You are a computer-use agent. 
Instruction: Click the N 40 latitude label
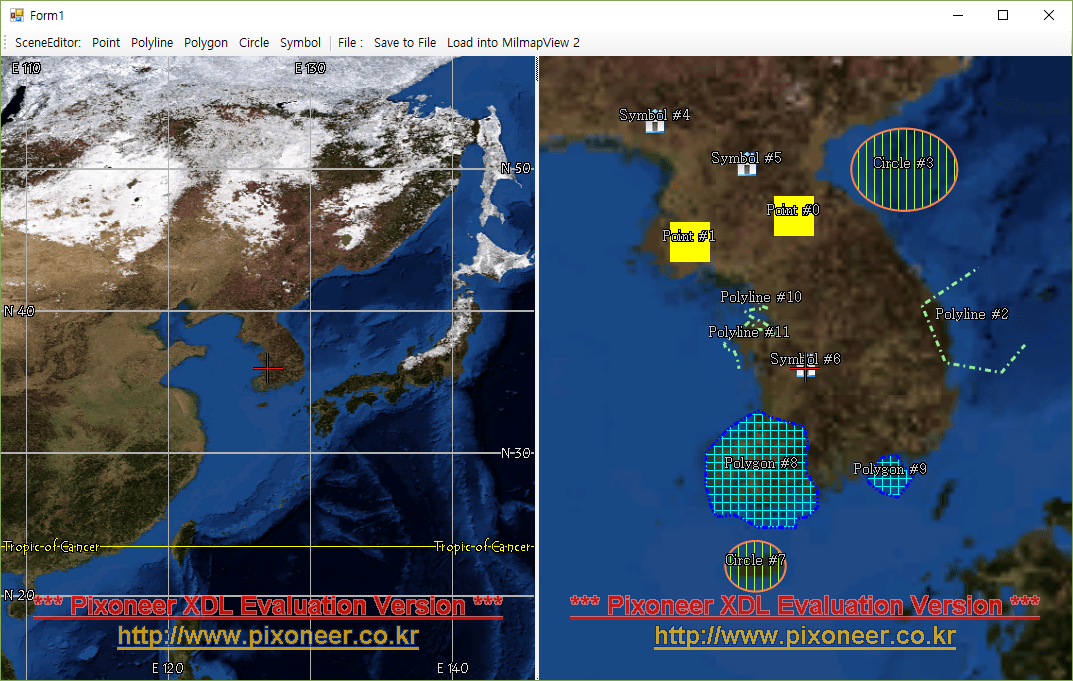coord(19,311)
